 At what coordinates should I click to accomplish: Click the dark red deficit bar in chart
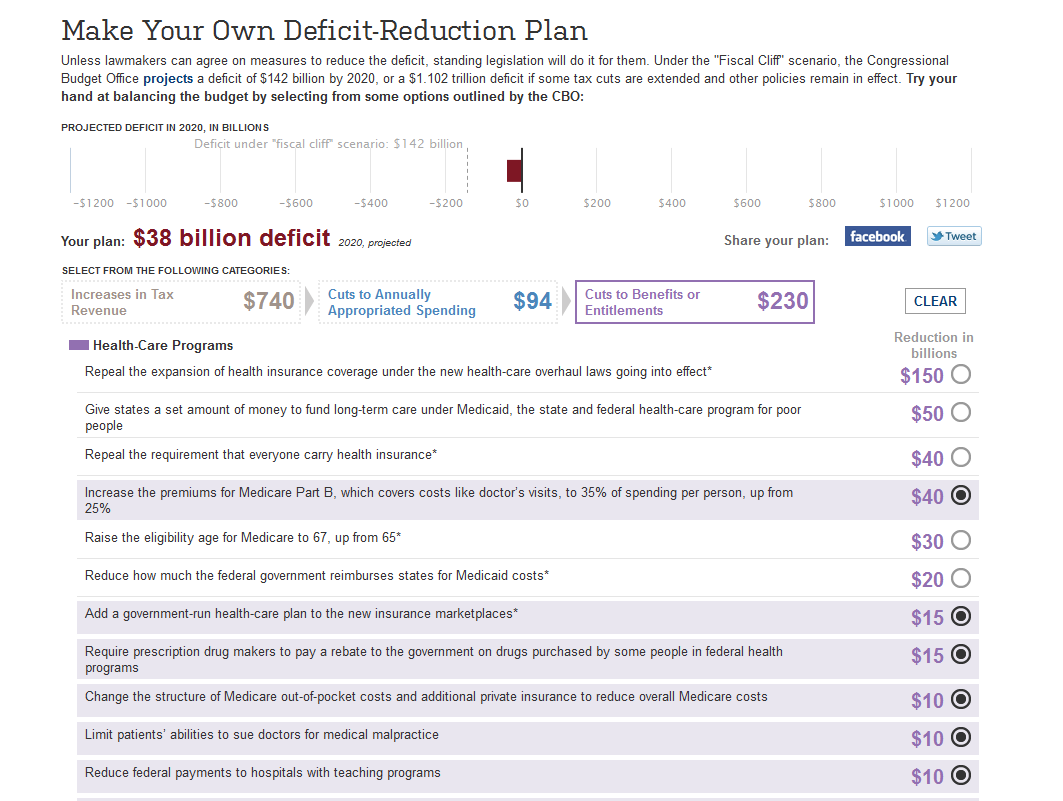point(514,171)
